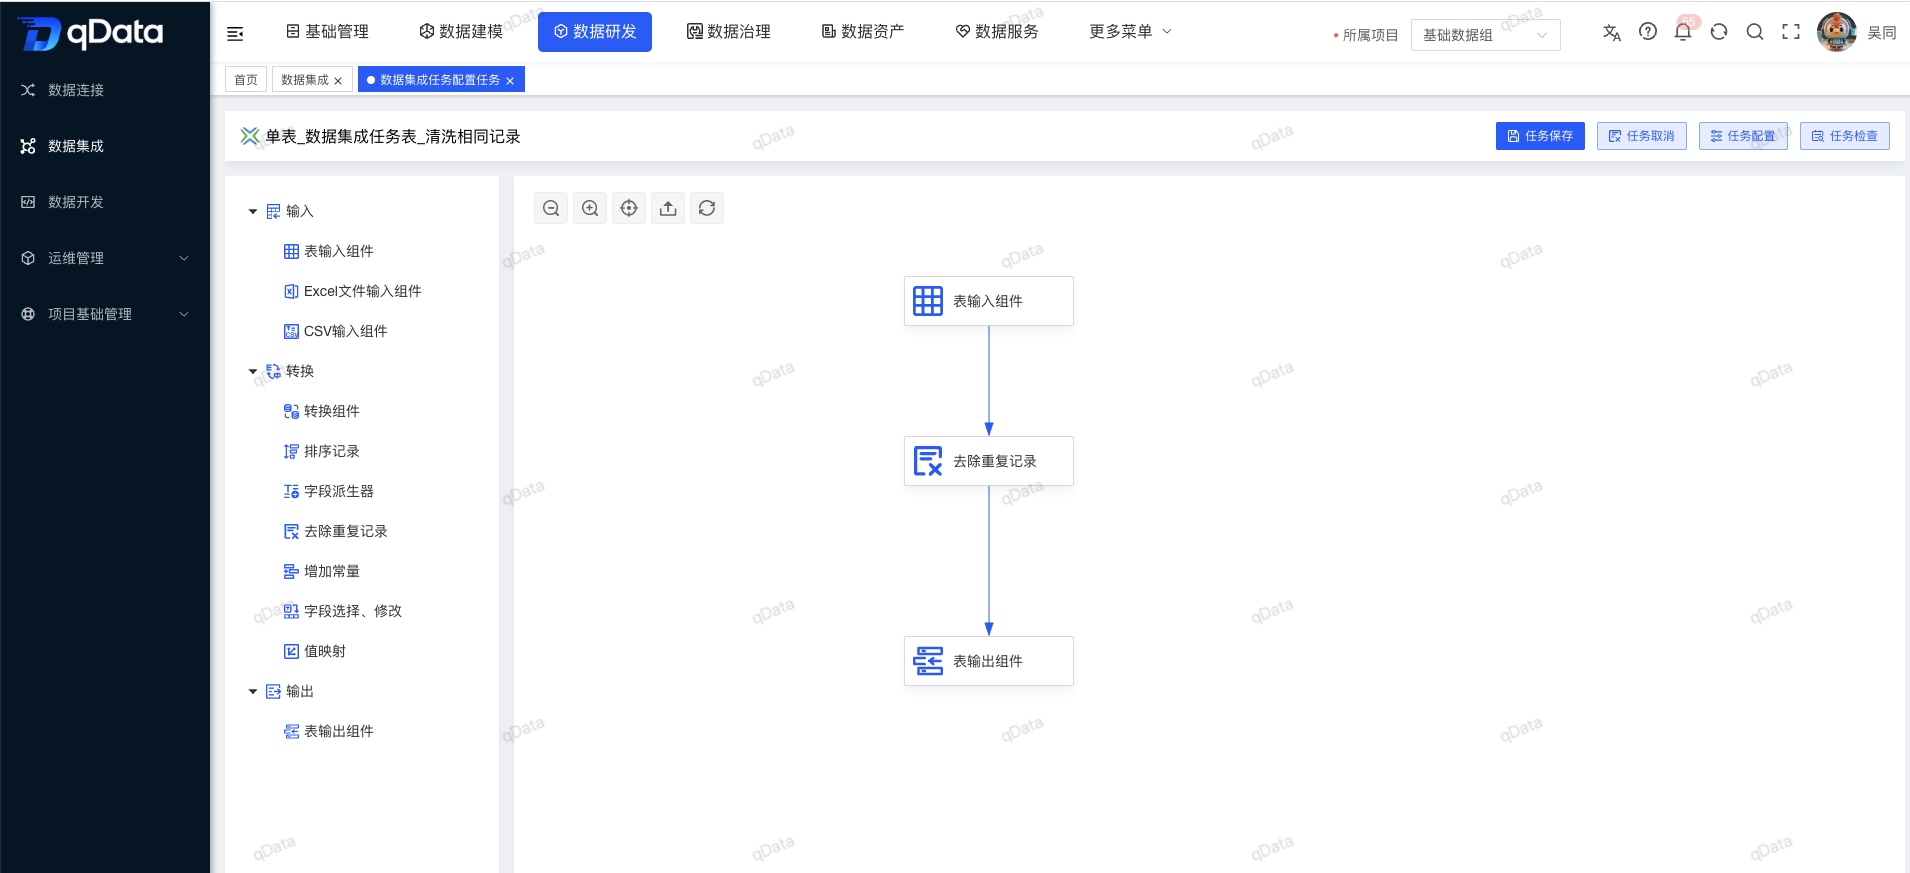This screenshot has height=873, width=1910.
Task: Expand the 项目基础管理 sidebar menu
Action: pyautogui.click(x=105, y=314)
